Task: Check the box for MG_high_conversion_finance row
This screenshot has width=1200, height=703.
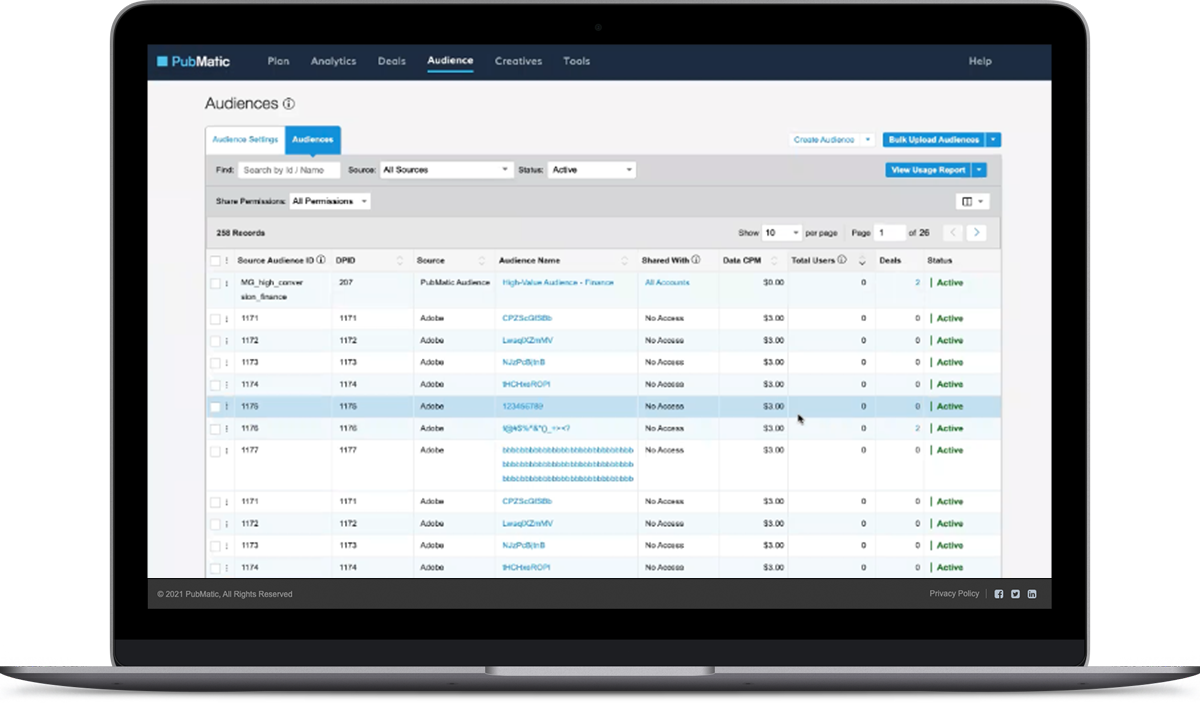Action: click(215, 284)
